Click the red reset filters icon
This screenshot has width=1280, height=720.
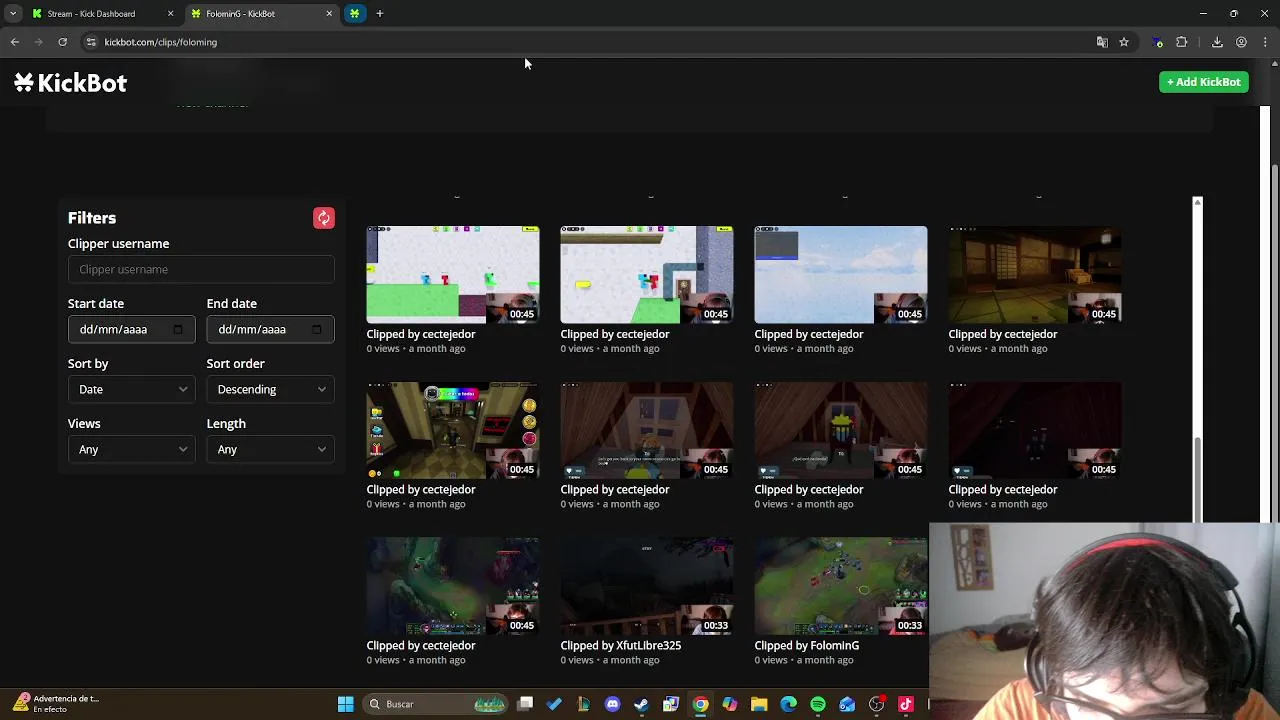click(x=323, y=218)
